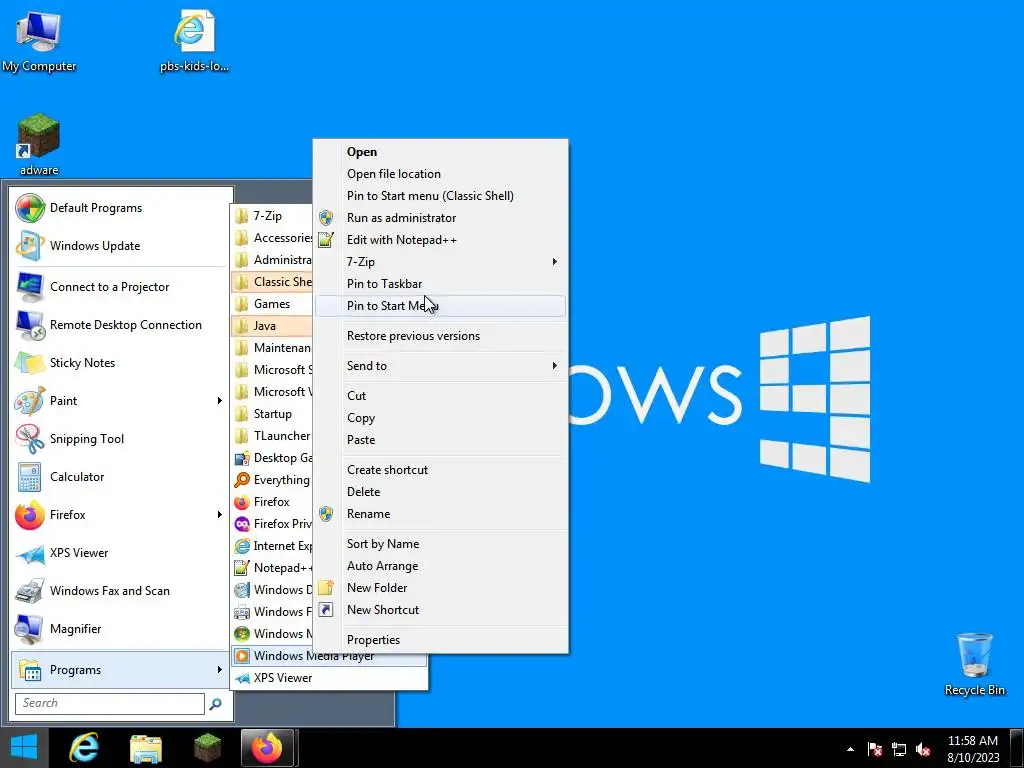Viewport: 1024px width, 768px height.
Task: Click the search magnifier button
Action: click(216, 703)
